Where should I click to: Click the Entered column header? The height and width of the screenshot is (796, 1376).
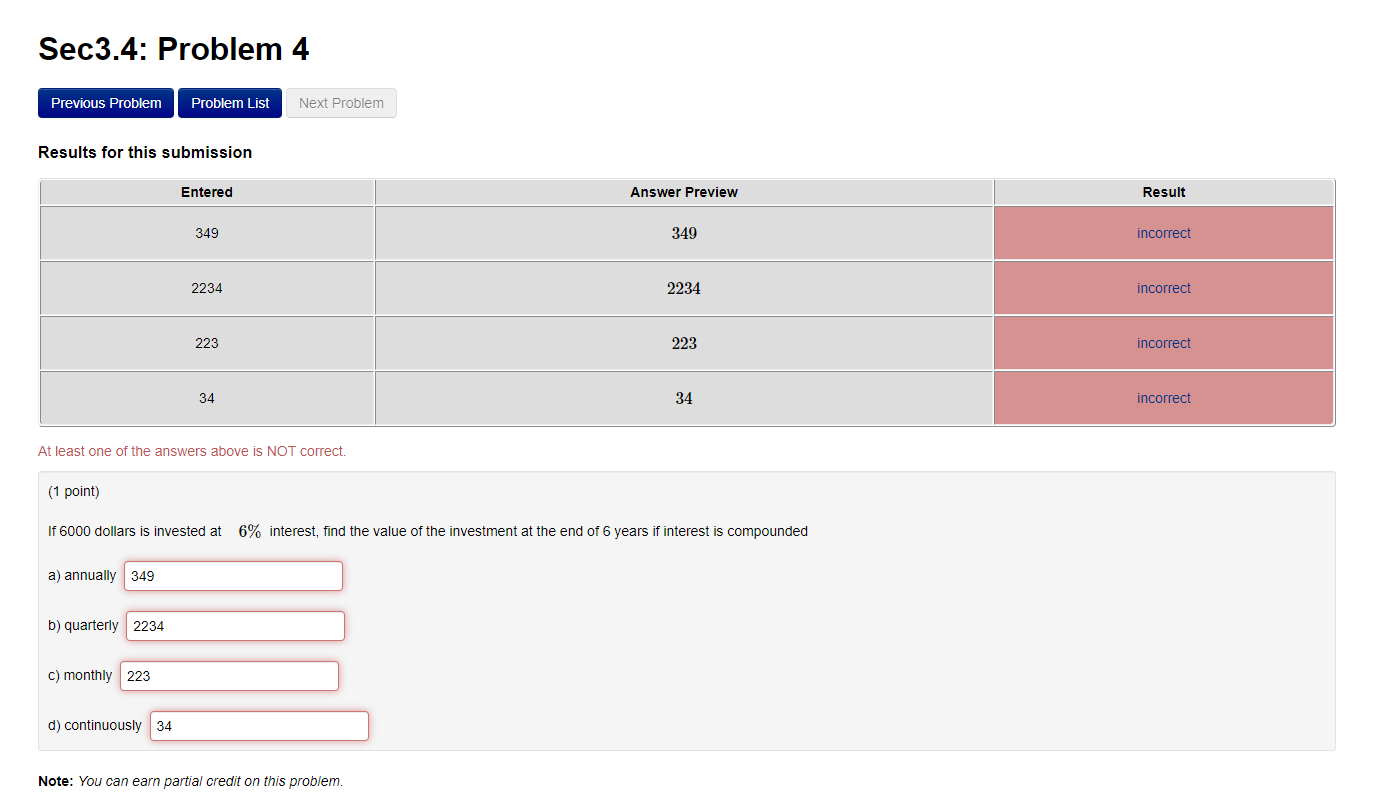click(x=206, y=192)
